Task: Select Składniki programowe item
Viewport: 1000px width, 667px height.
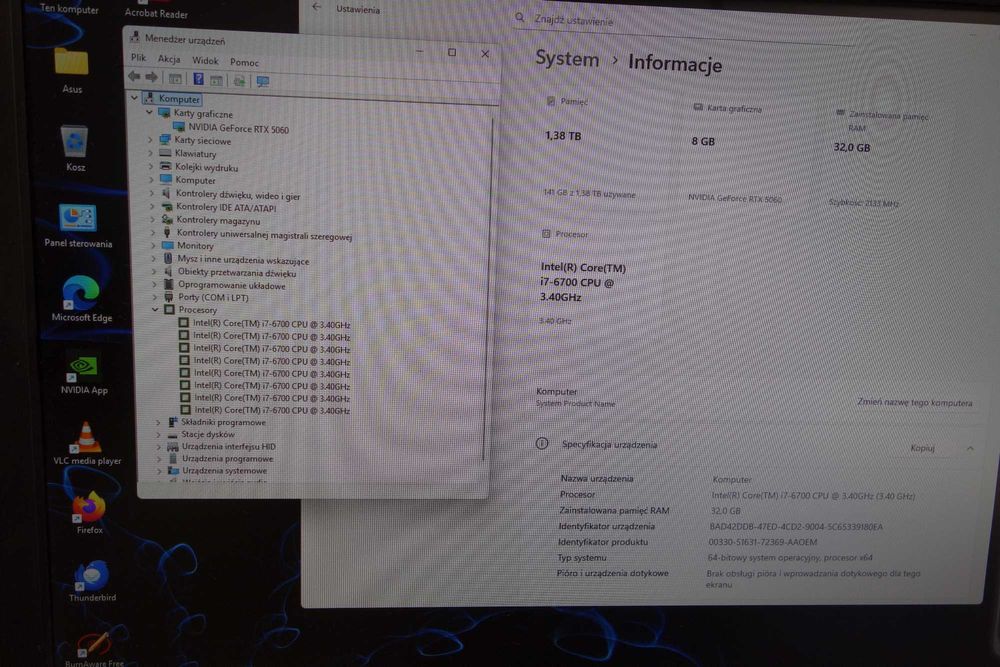Action: click(223, 422)
